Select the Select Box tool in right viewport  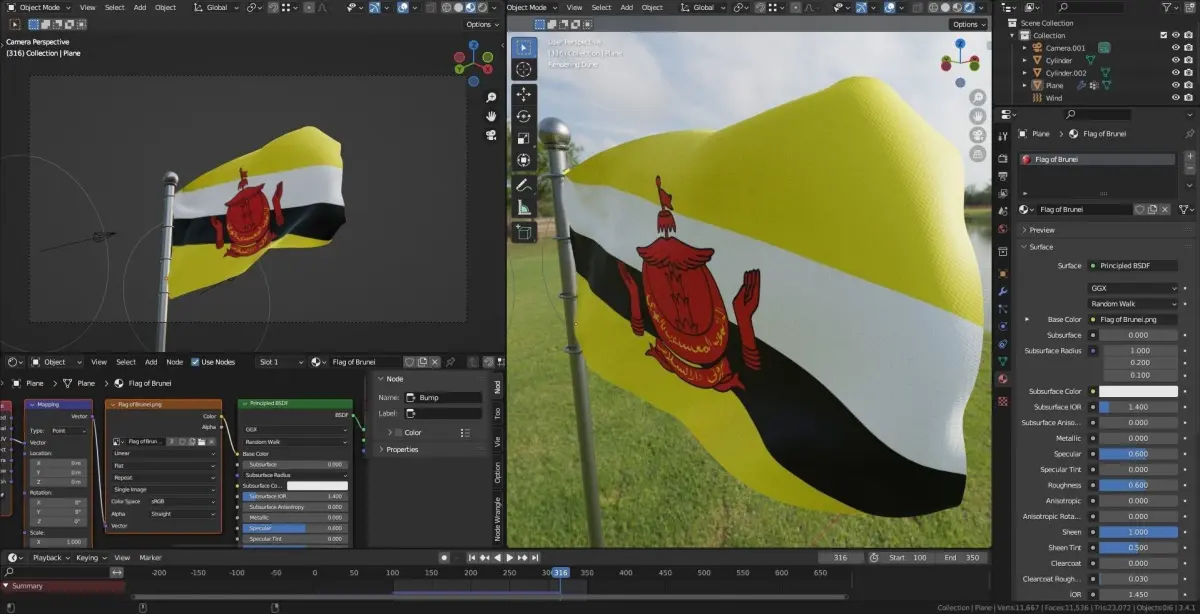point(524,47)
